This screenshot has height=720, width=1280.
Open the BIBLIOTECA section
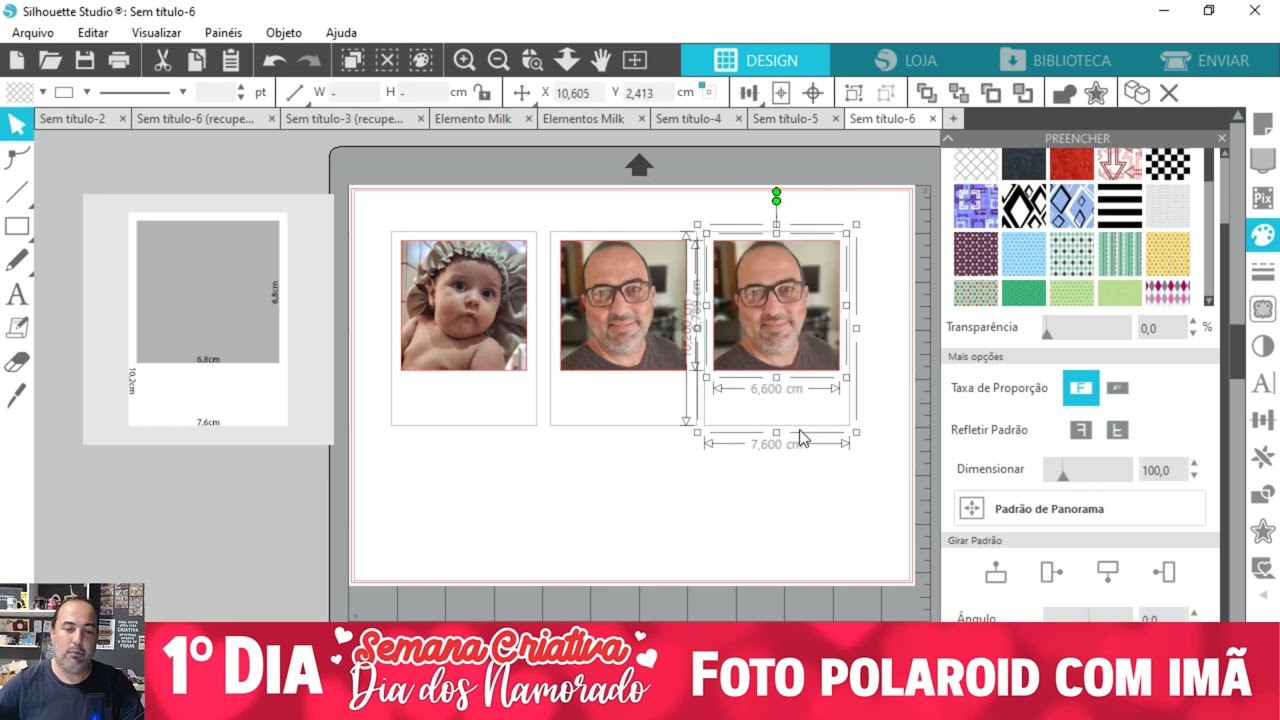[x=1055, y=60]
